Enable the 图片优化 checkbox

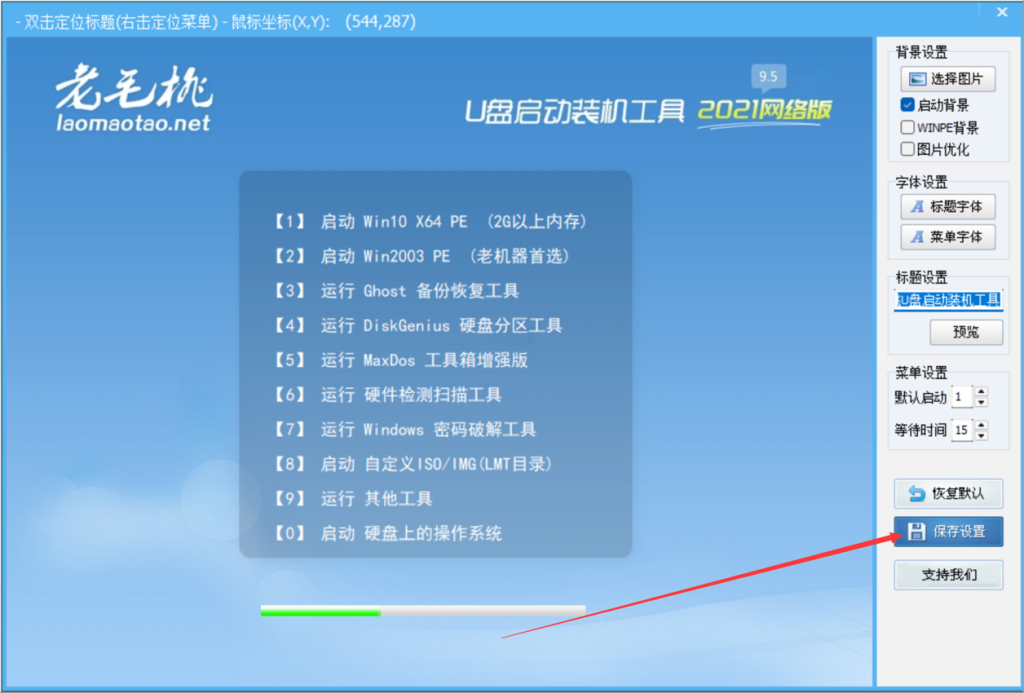tap(907, 149)
